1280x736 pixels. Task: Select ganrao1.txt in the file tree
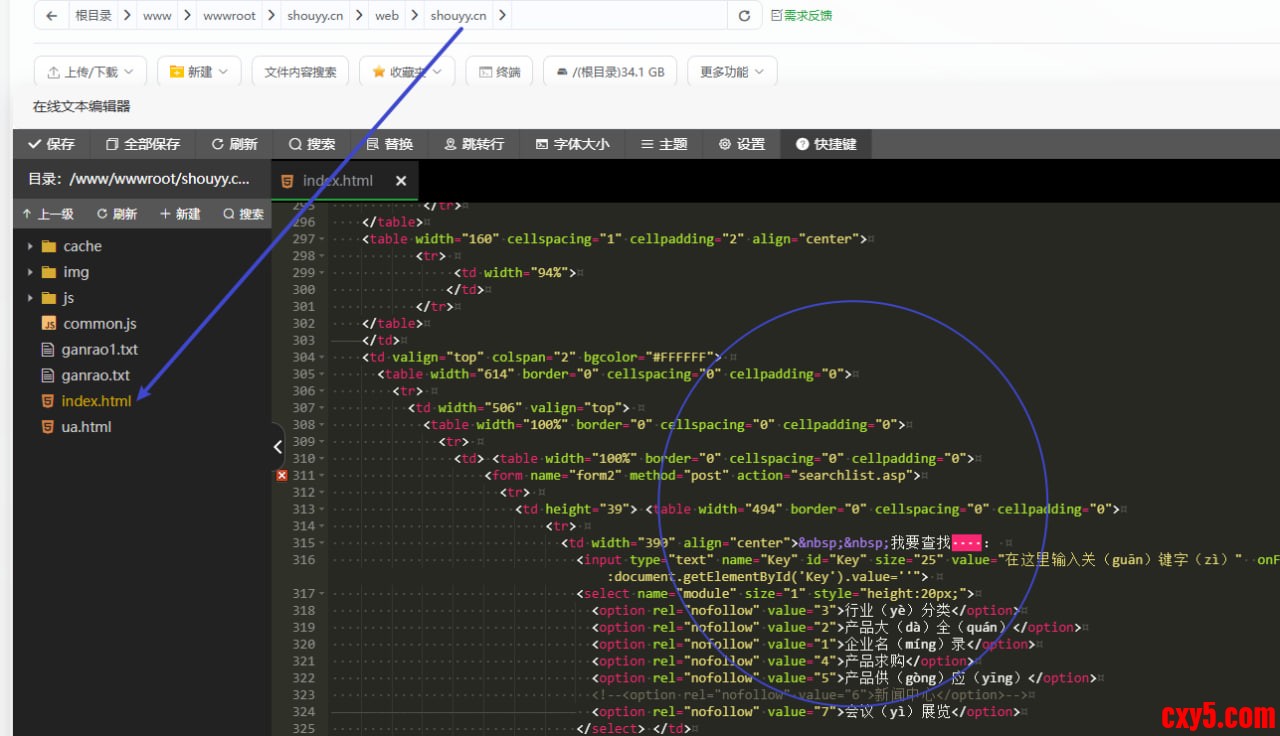click(x=99, y=350)
